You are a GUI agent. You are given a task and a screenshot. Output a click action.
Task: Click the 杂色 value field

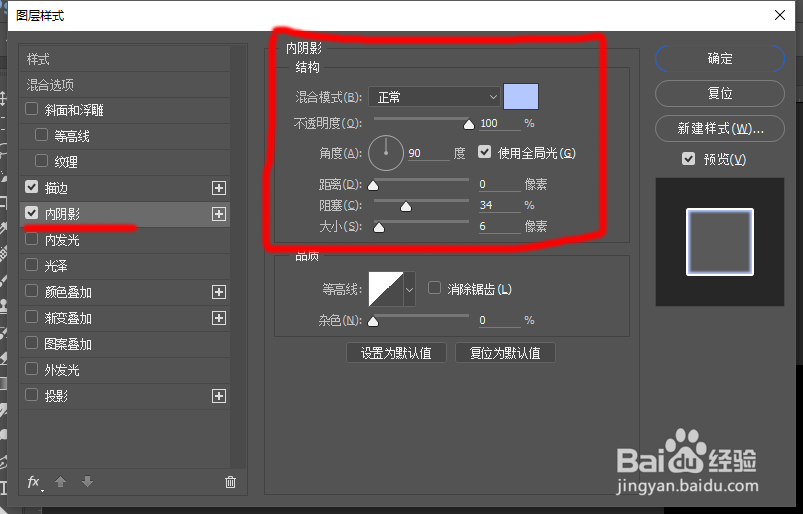click(499, 320)
